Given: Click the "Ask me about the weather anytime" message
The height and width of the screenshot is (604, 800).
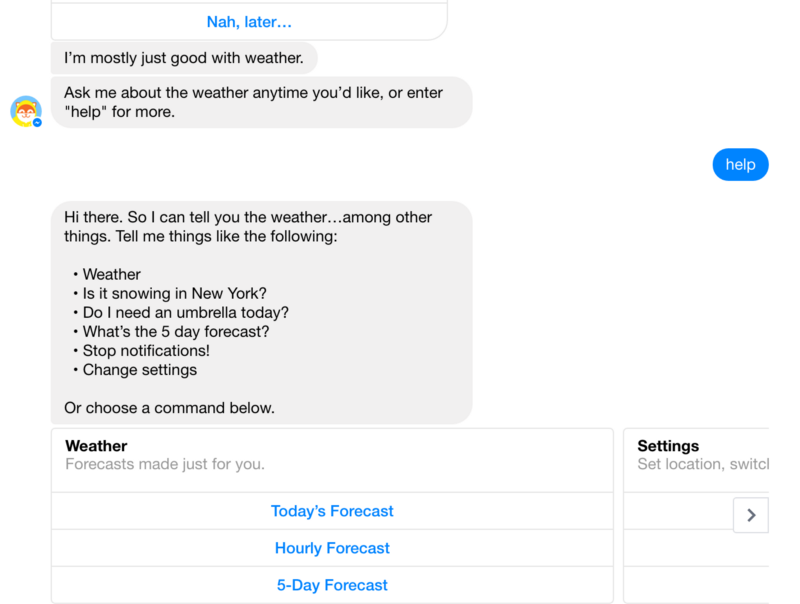Looking at the screenshot, I should click(x=253, y=93).
